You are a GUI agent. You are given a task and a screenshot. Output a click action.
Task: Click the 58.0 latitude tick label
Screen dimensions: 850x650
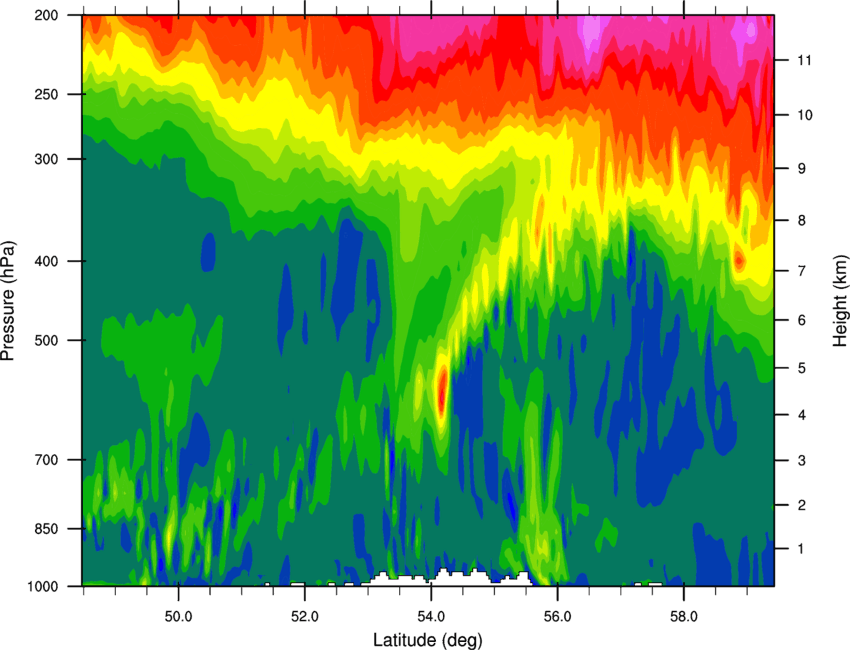point(684,616)
